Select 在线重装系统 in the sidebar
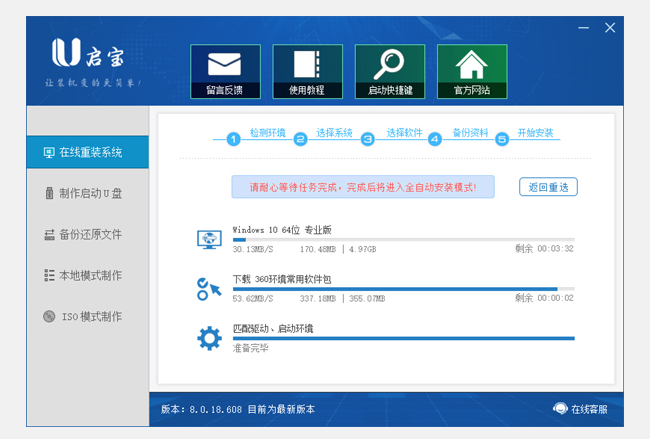Image resolution: width=650 pixels, height=439 pixels. point(87,152)
